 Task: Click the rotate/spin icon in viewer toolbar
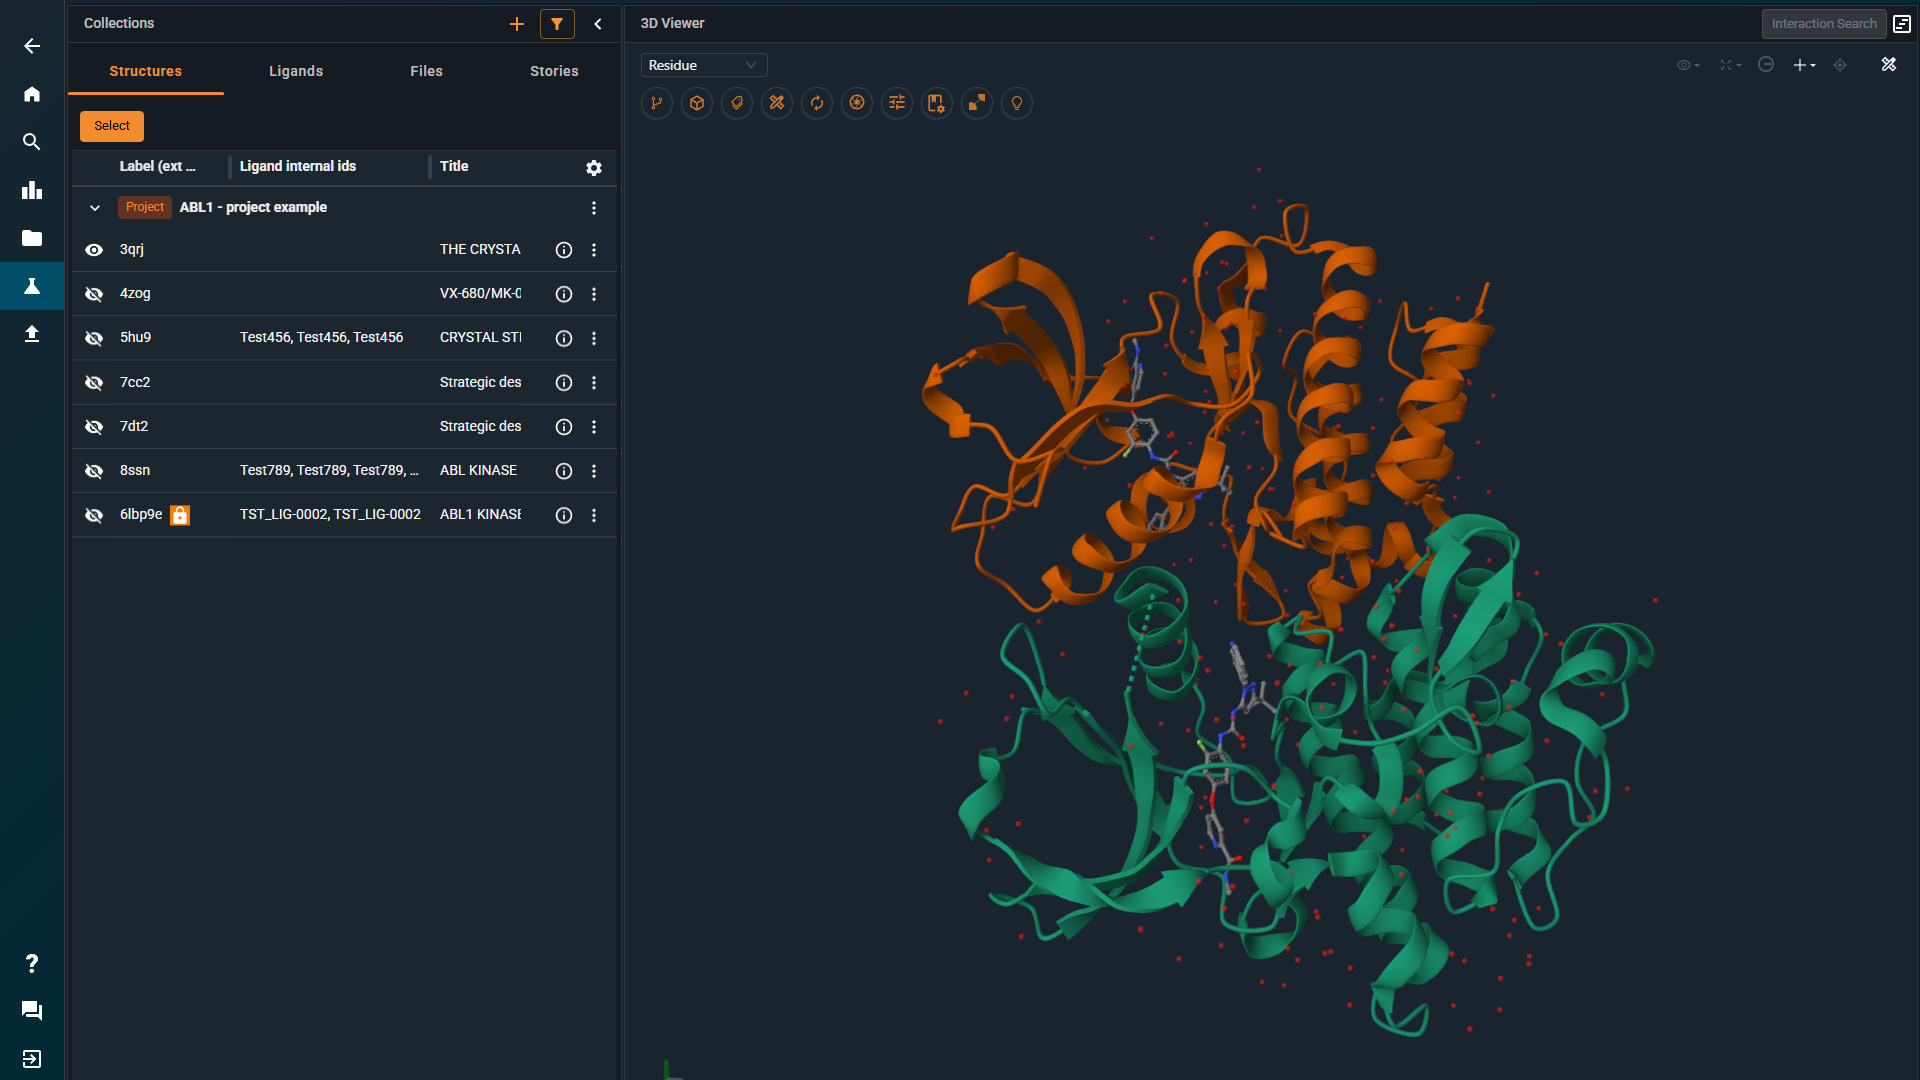click(x=817, y=103)
